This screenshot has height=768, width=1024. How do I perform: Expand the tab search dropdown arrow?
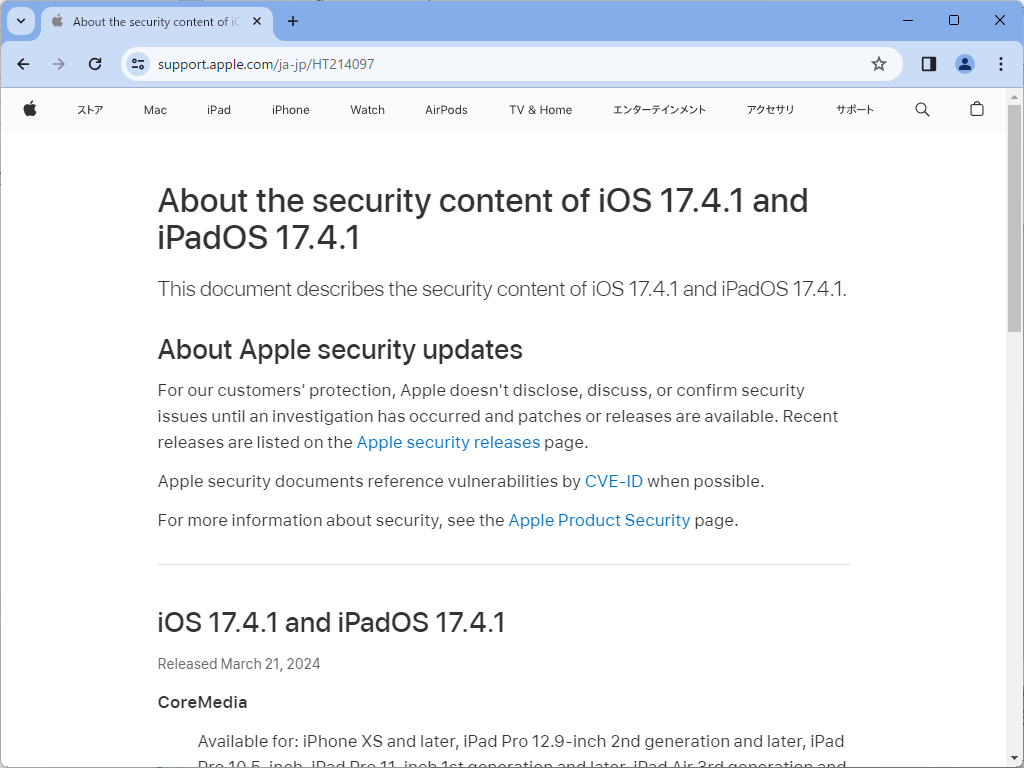(20, 21)
